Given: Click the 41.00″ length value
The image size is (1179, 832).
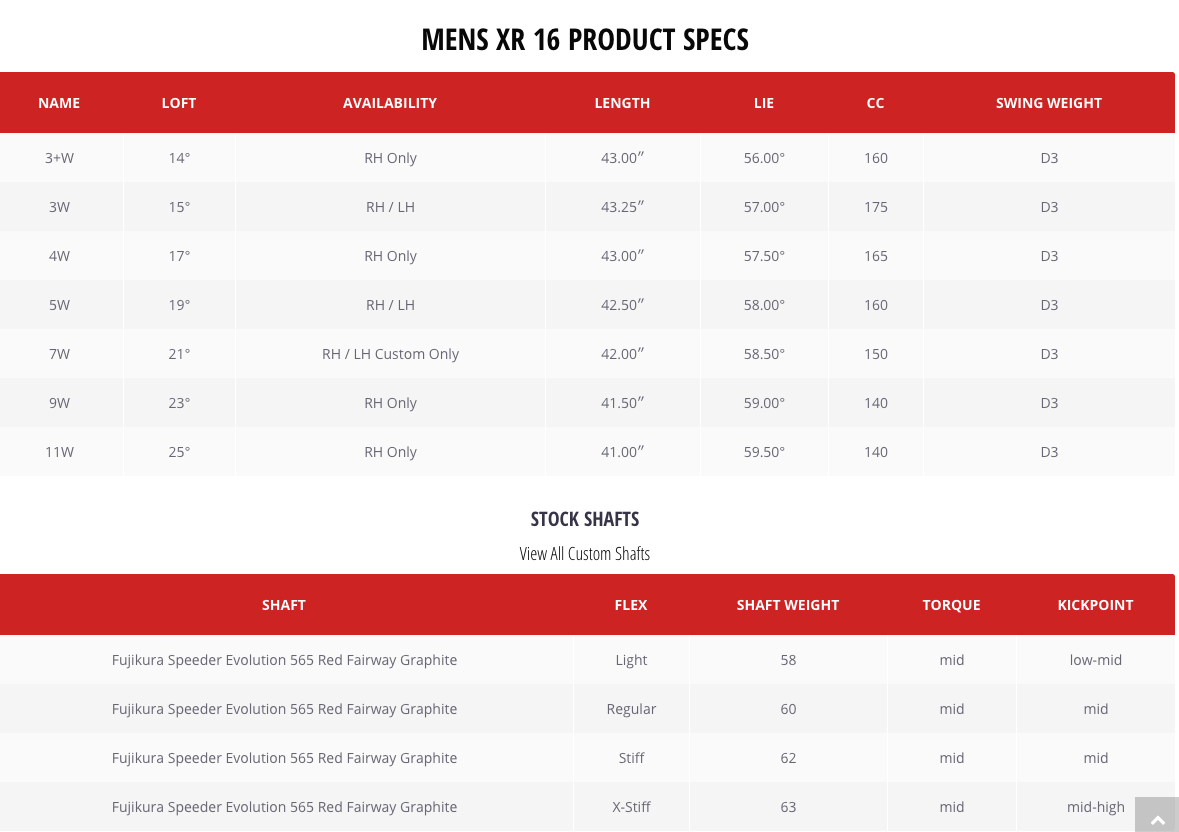Looking at the screenshot, I should (623, 451).
